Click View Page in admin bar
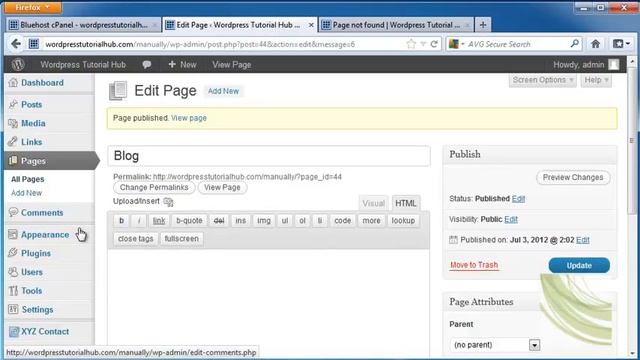The image size is (640, 360). pyautogui.click(x=231, y=64)
